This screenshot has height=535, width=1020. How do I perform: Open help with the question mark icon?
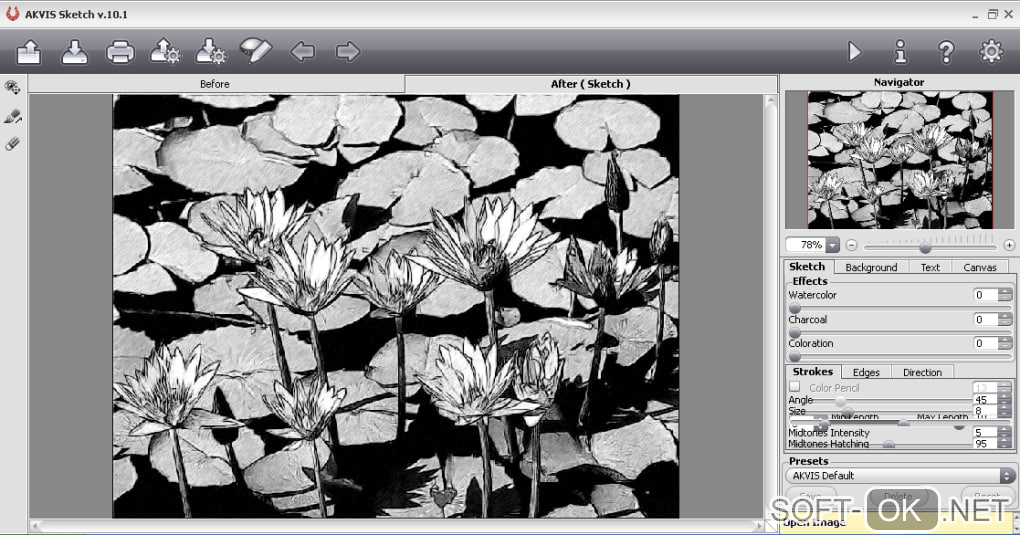click(x=946, y=51)
